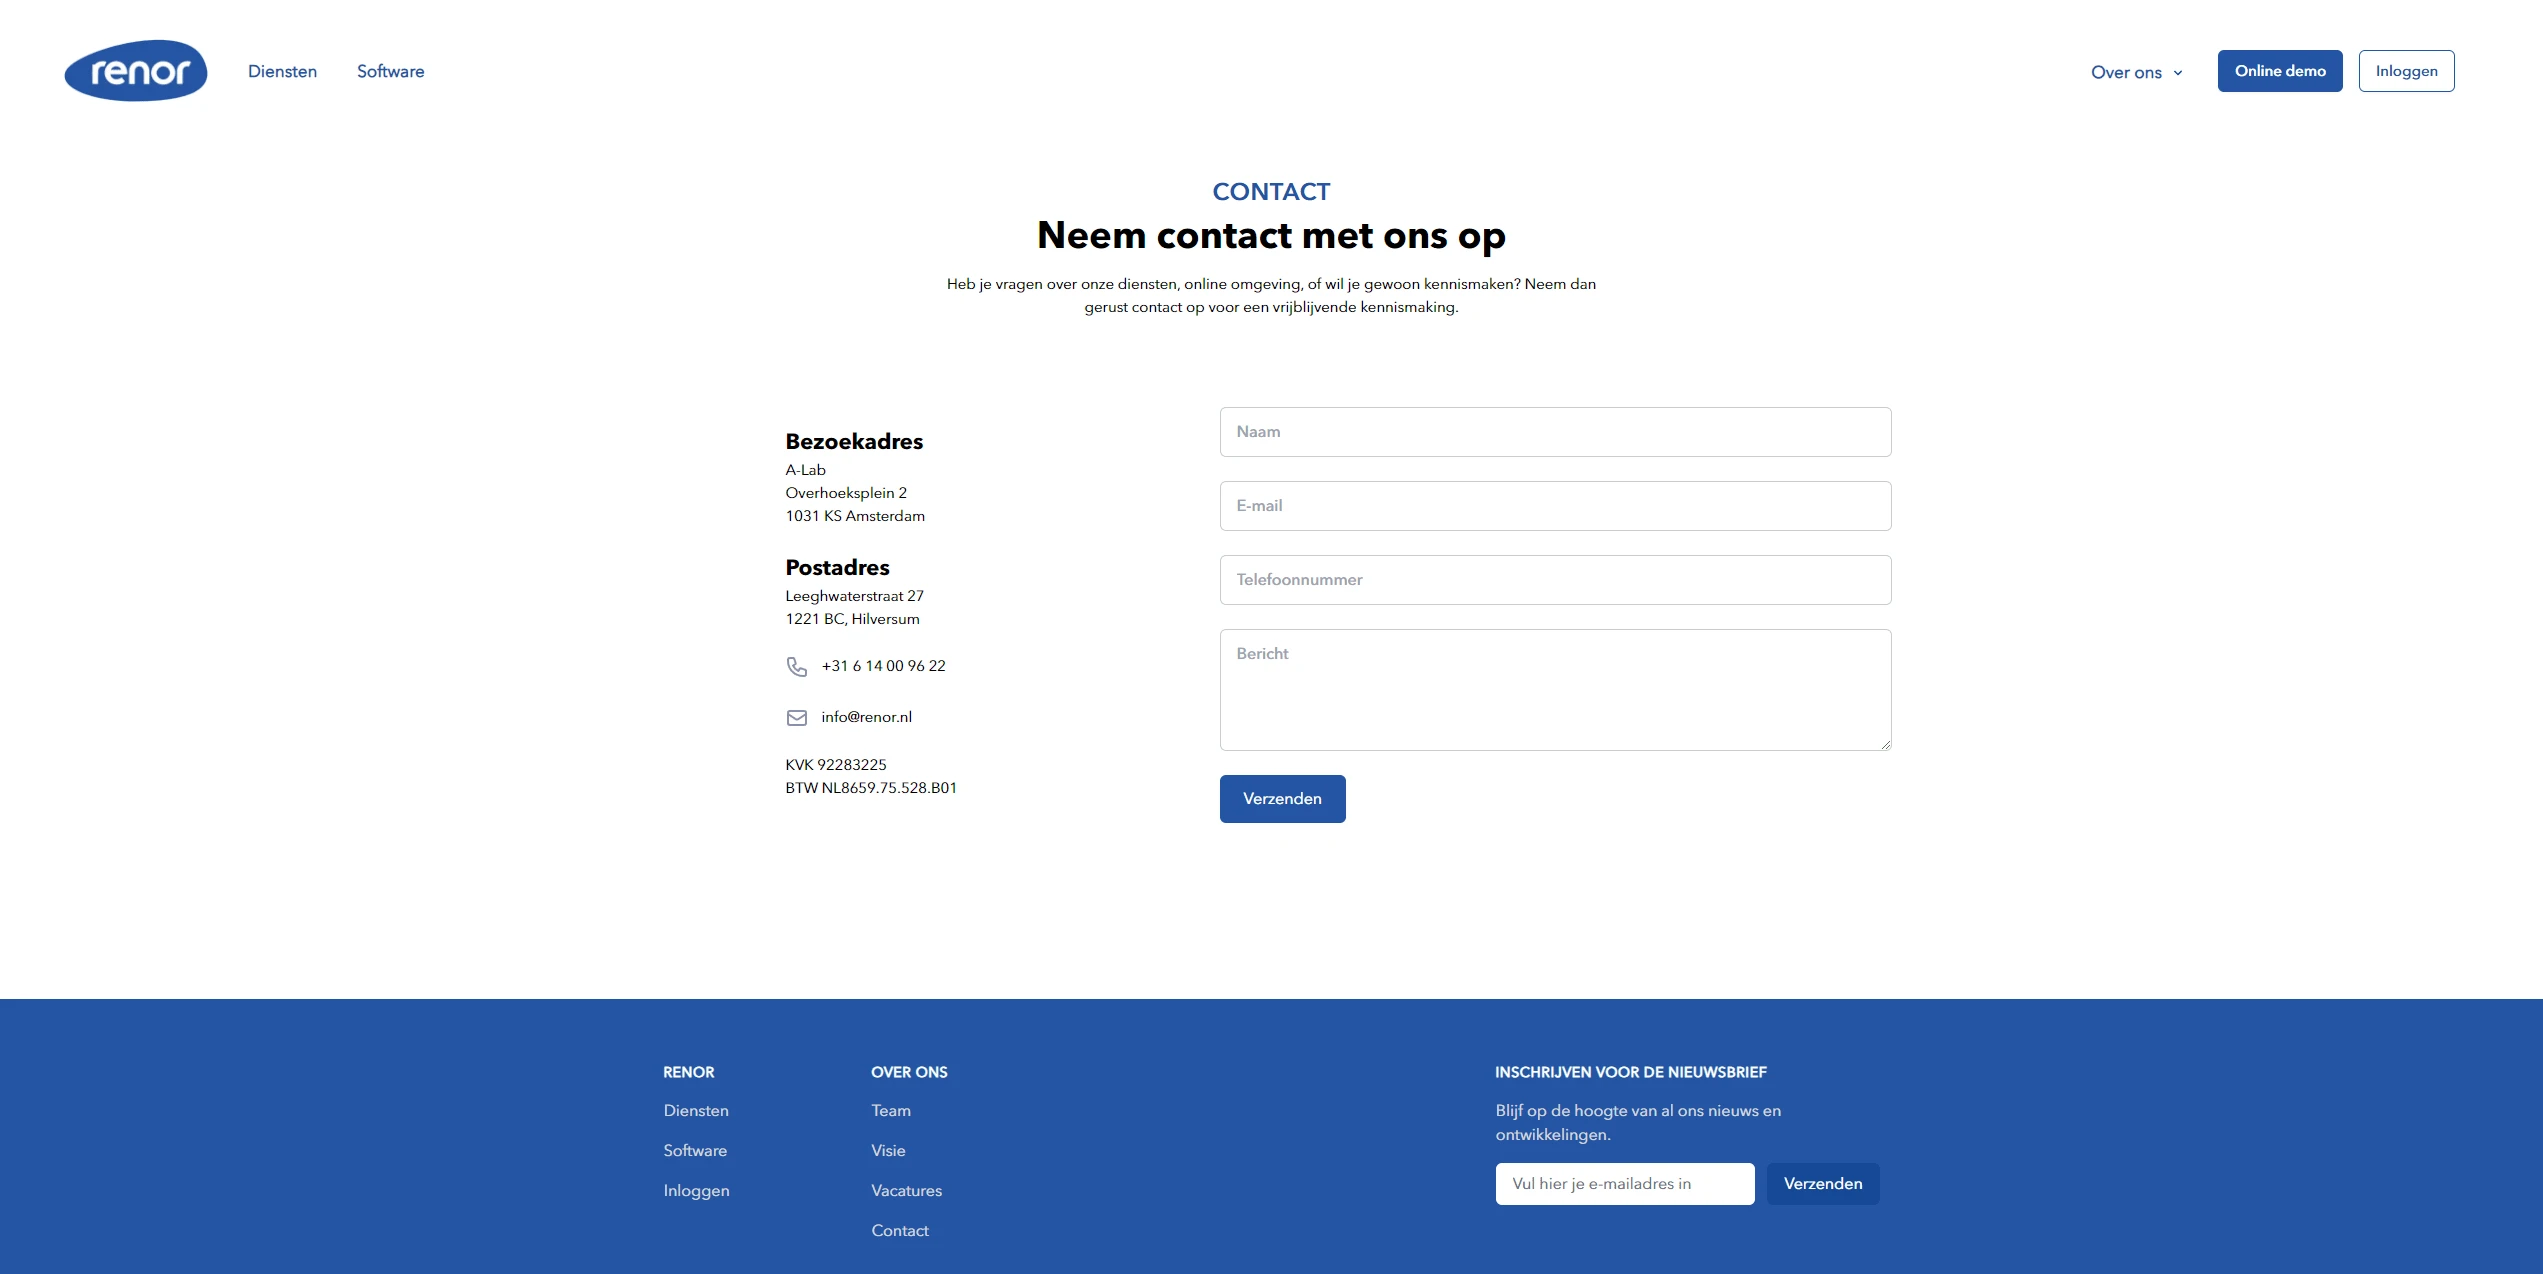This screenshot has width=2543, height=1274.
Task: Click Visie link in footer section
Action: [887, 1149]
